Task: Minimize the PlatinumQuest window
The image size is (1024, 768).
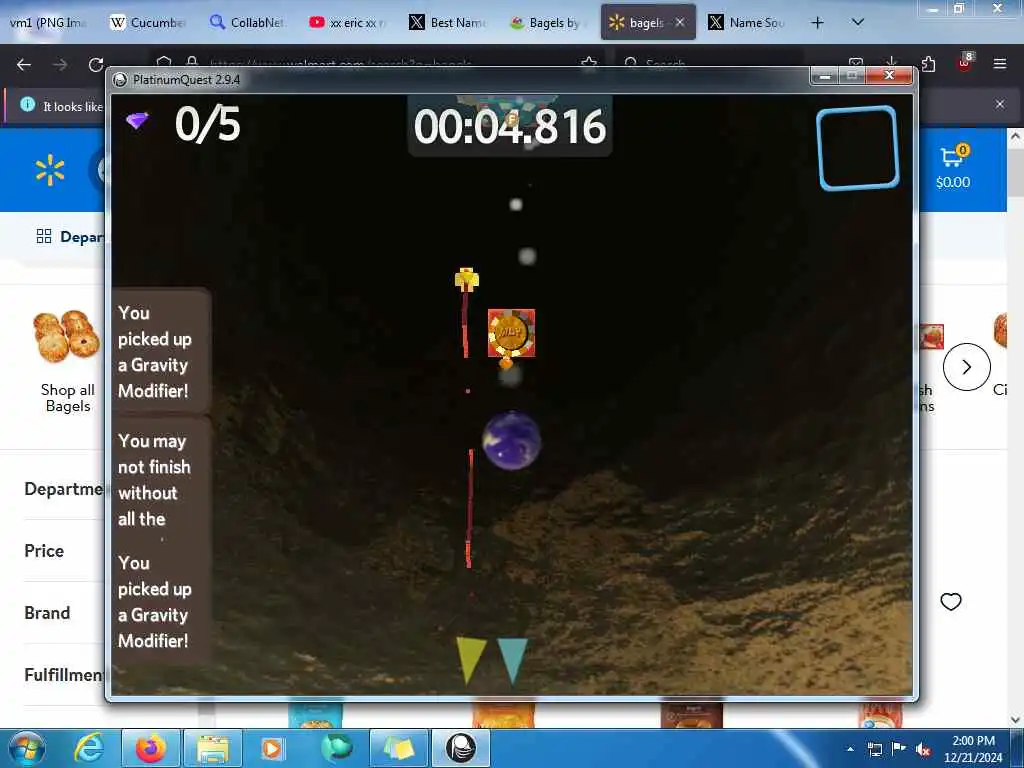Action: click(x=825, y=76)
